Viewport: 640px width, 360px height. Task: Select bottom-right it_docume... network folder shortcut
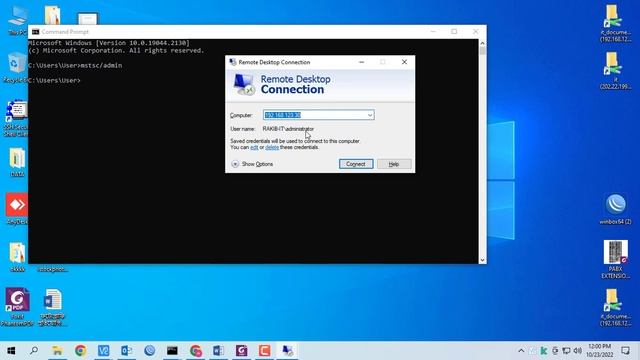[x=616, y=308]
